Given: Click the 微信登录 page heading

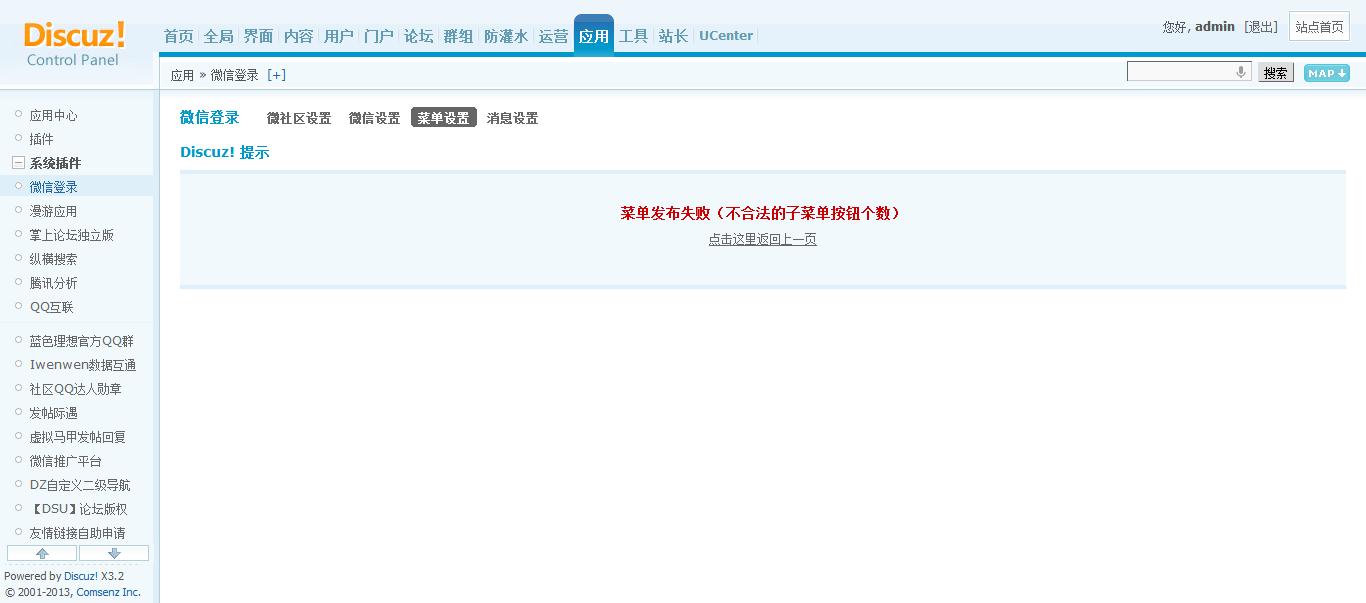Looking at the screenshot, I should 210,118.
